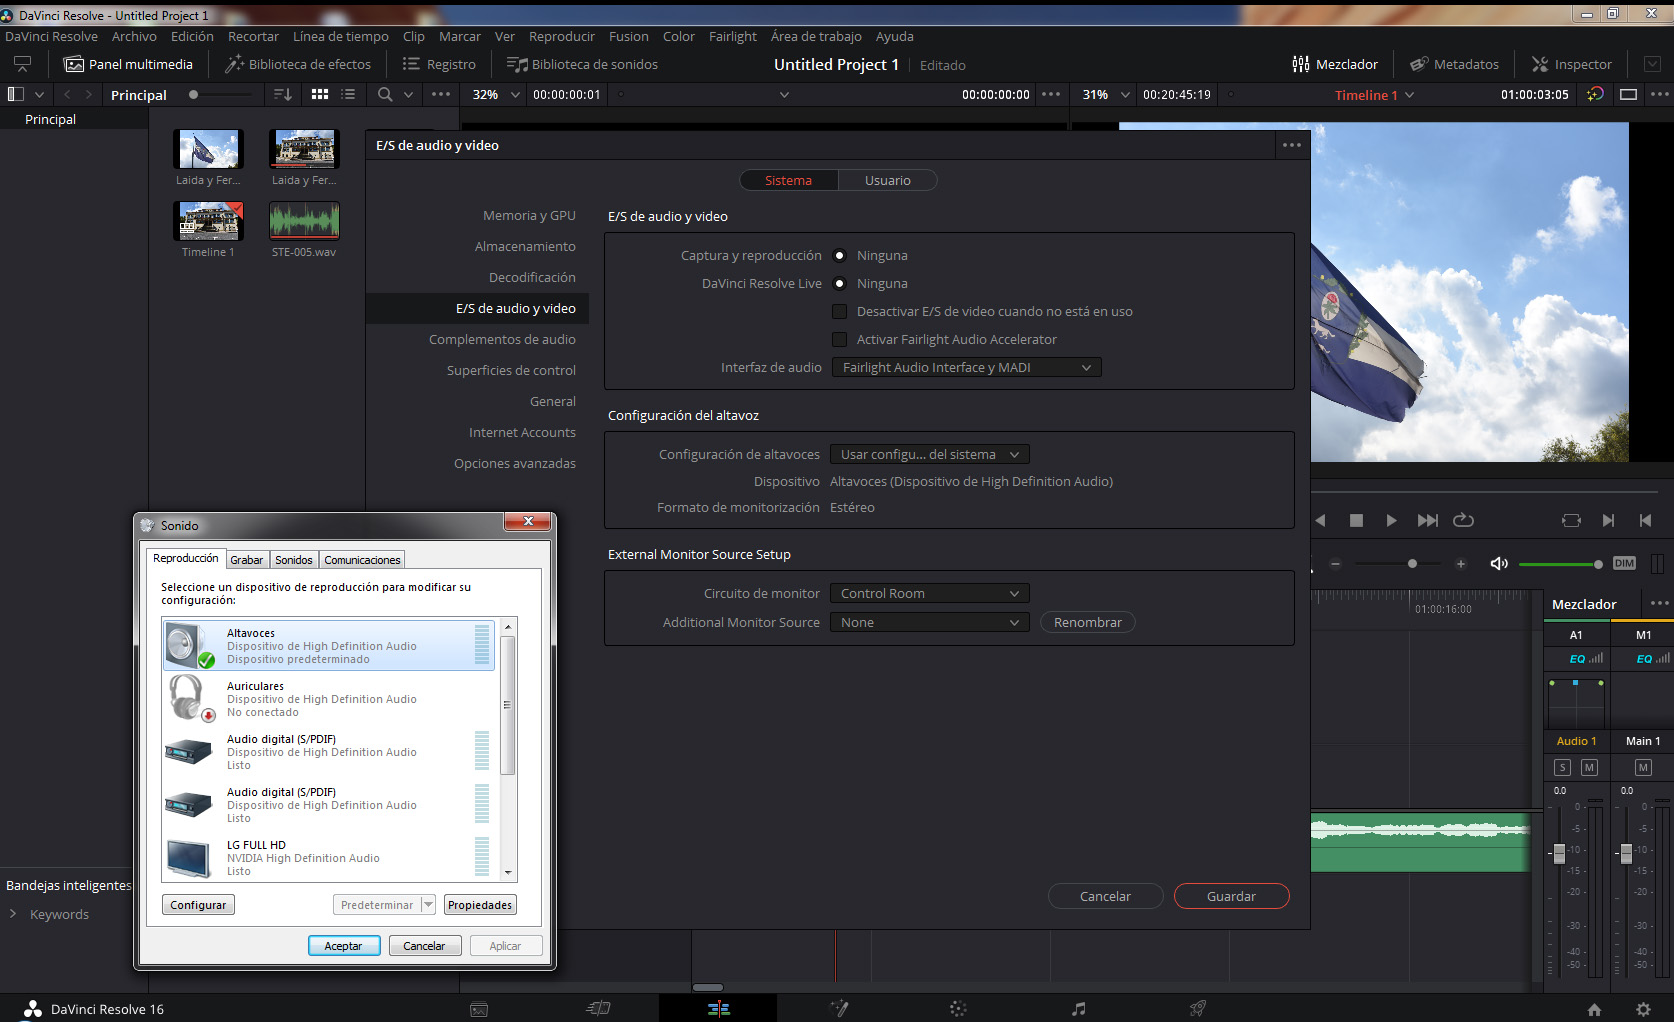Play the timeline in reverse
1674x1022 pixels.
pyautogui.click(x=1320, y=520)
